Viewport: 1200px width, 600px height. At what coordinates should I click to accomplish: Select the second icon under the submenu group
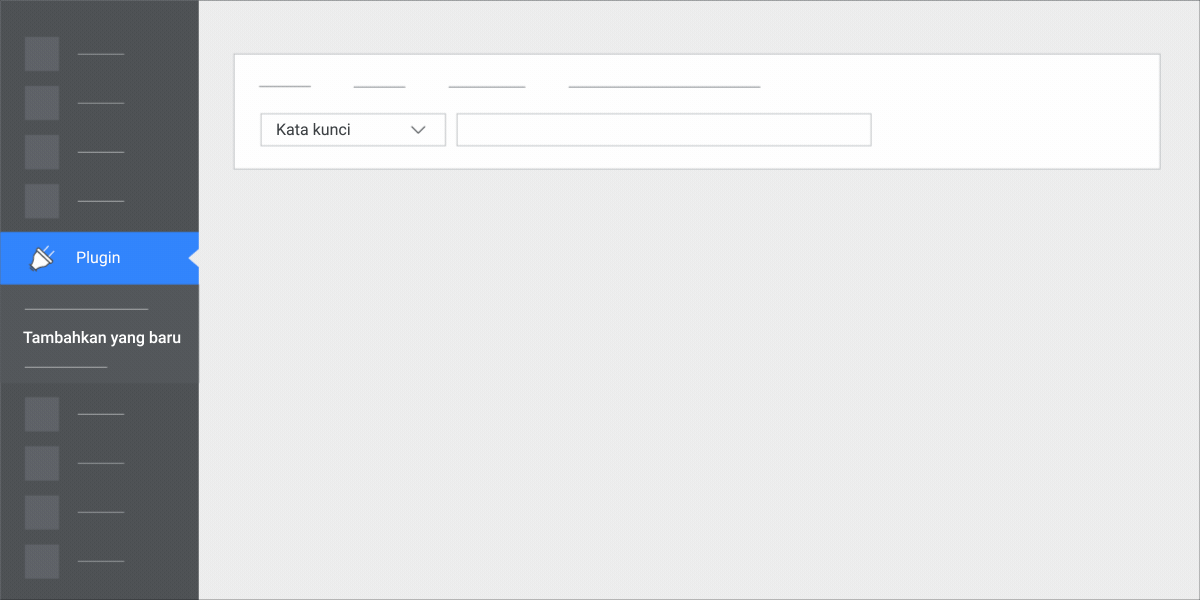click(41, 462)
